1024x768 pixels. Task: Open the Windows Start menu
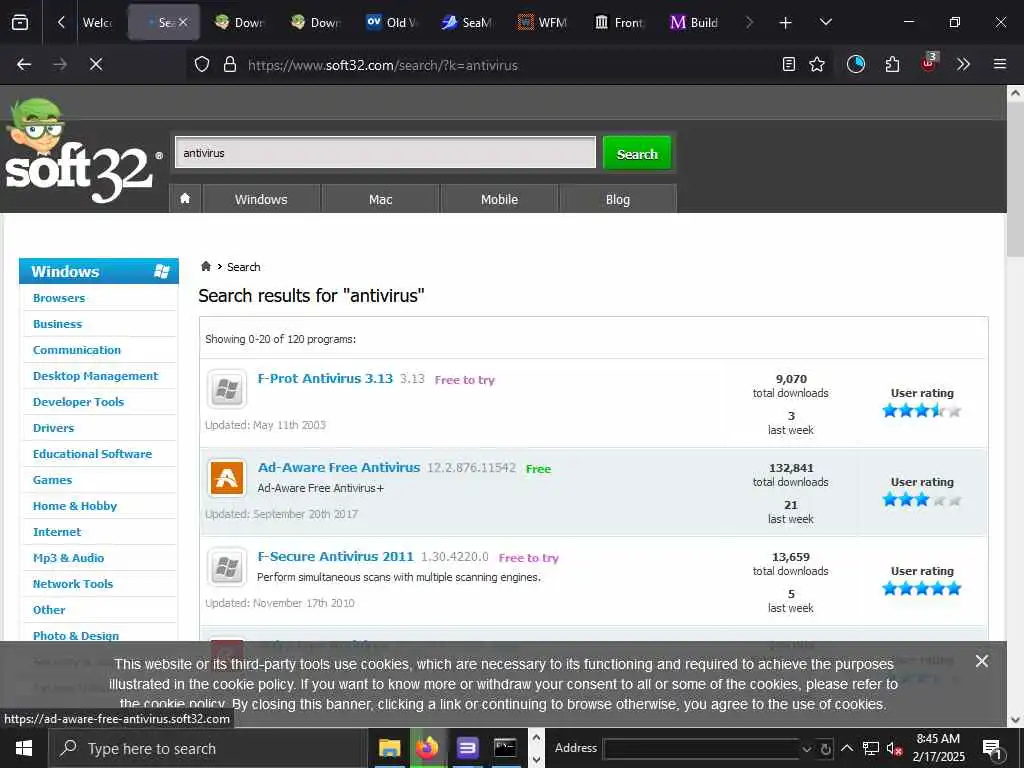coord(24,748)
